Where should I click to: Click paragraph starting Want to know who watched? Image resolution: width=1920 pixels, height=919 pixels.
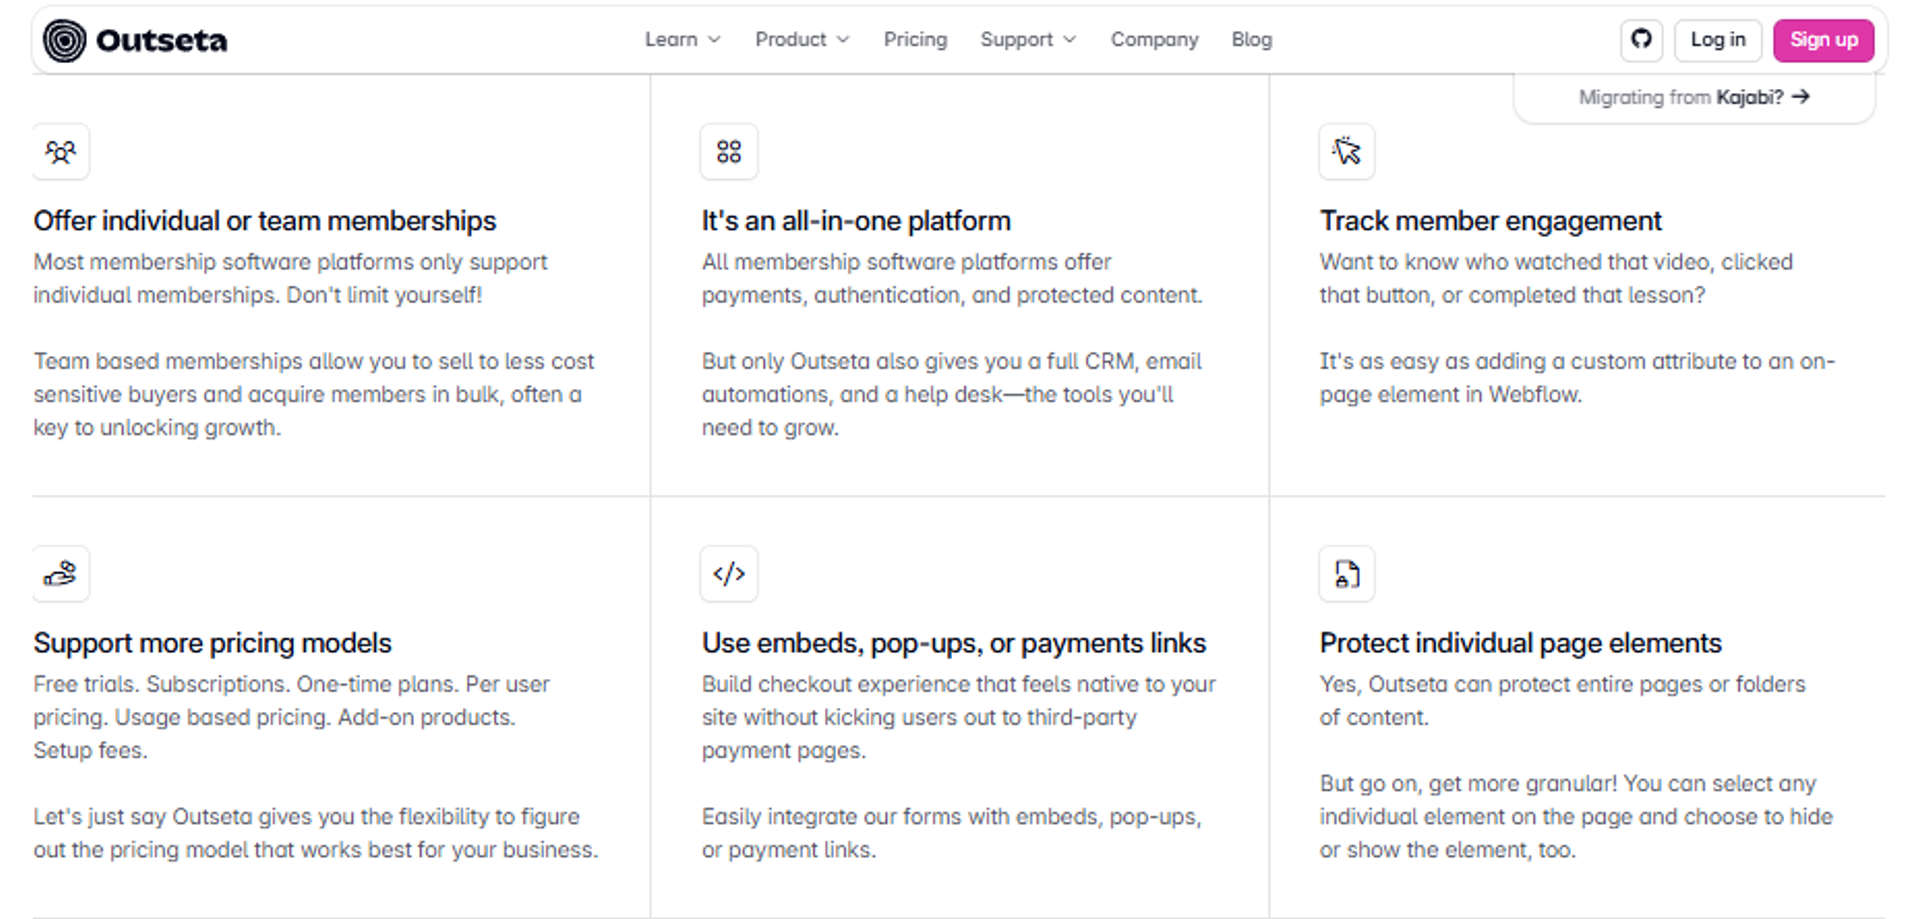pyautogui.click(x=1556, y=278)
